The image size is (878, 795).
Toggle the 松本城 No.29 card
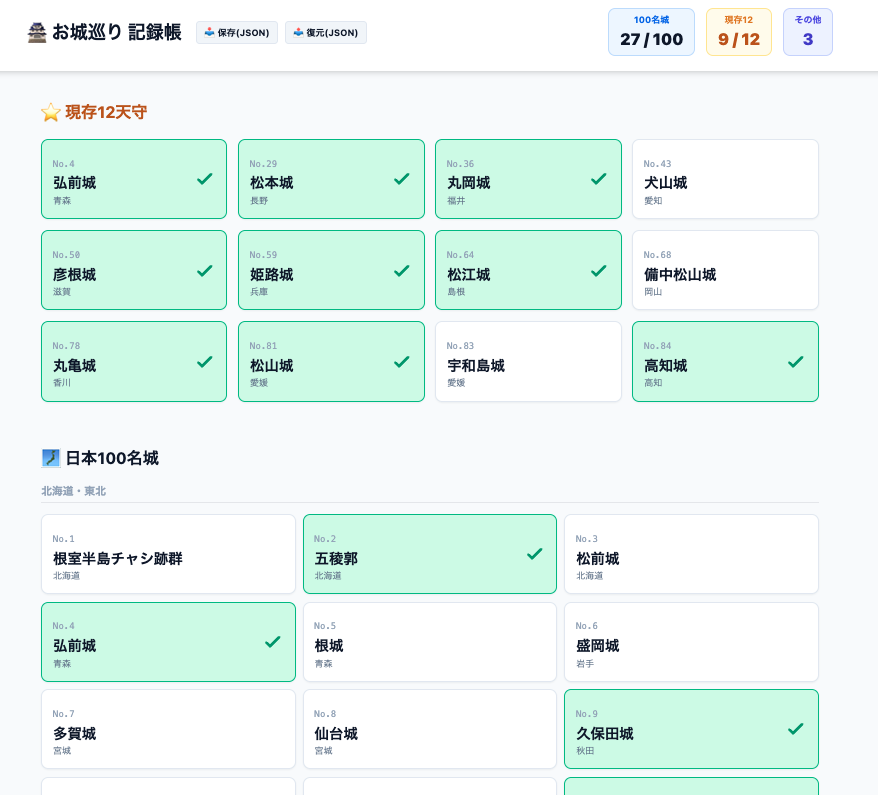coord(331,179)
